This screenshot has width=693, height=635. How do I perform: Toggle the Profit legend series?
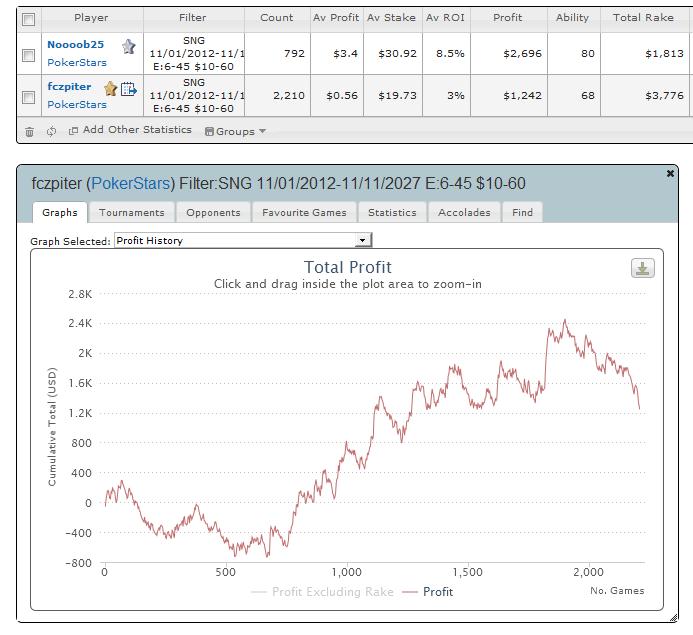click(x=428, y=592)
